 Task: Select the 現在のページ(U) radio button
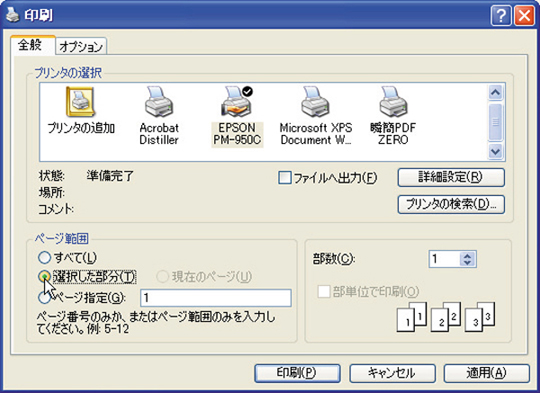coord(162,276)
